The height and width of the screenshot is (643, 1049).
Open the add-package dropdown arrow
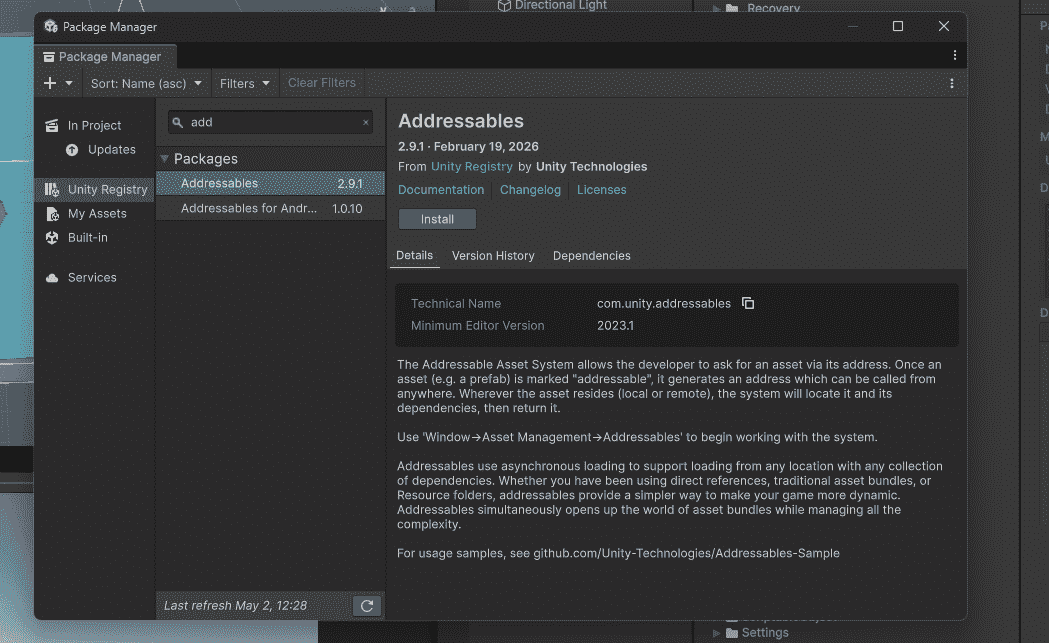[x=69, y=83]
